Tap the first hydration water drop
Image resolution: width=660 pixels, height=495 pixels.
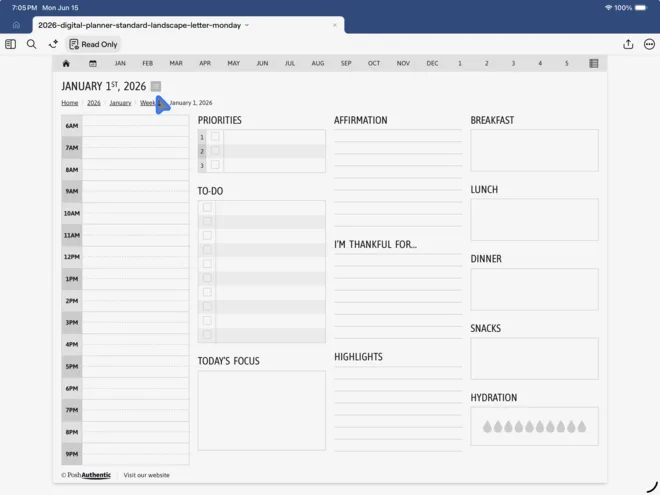click(x=487, y=427)
